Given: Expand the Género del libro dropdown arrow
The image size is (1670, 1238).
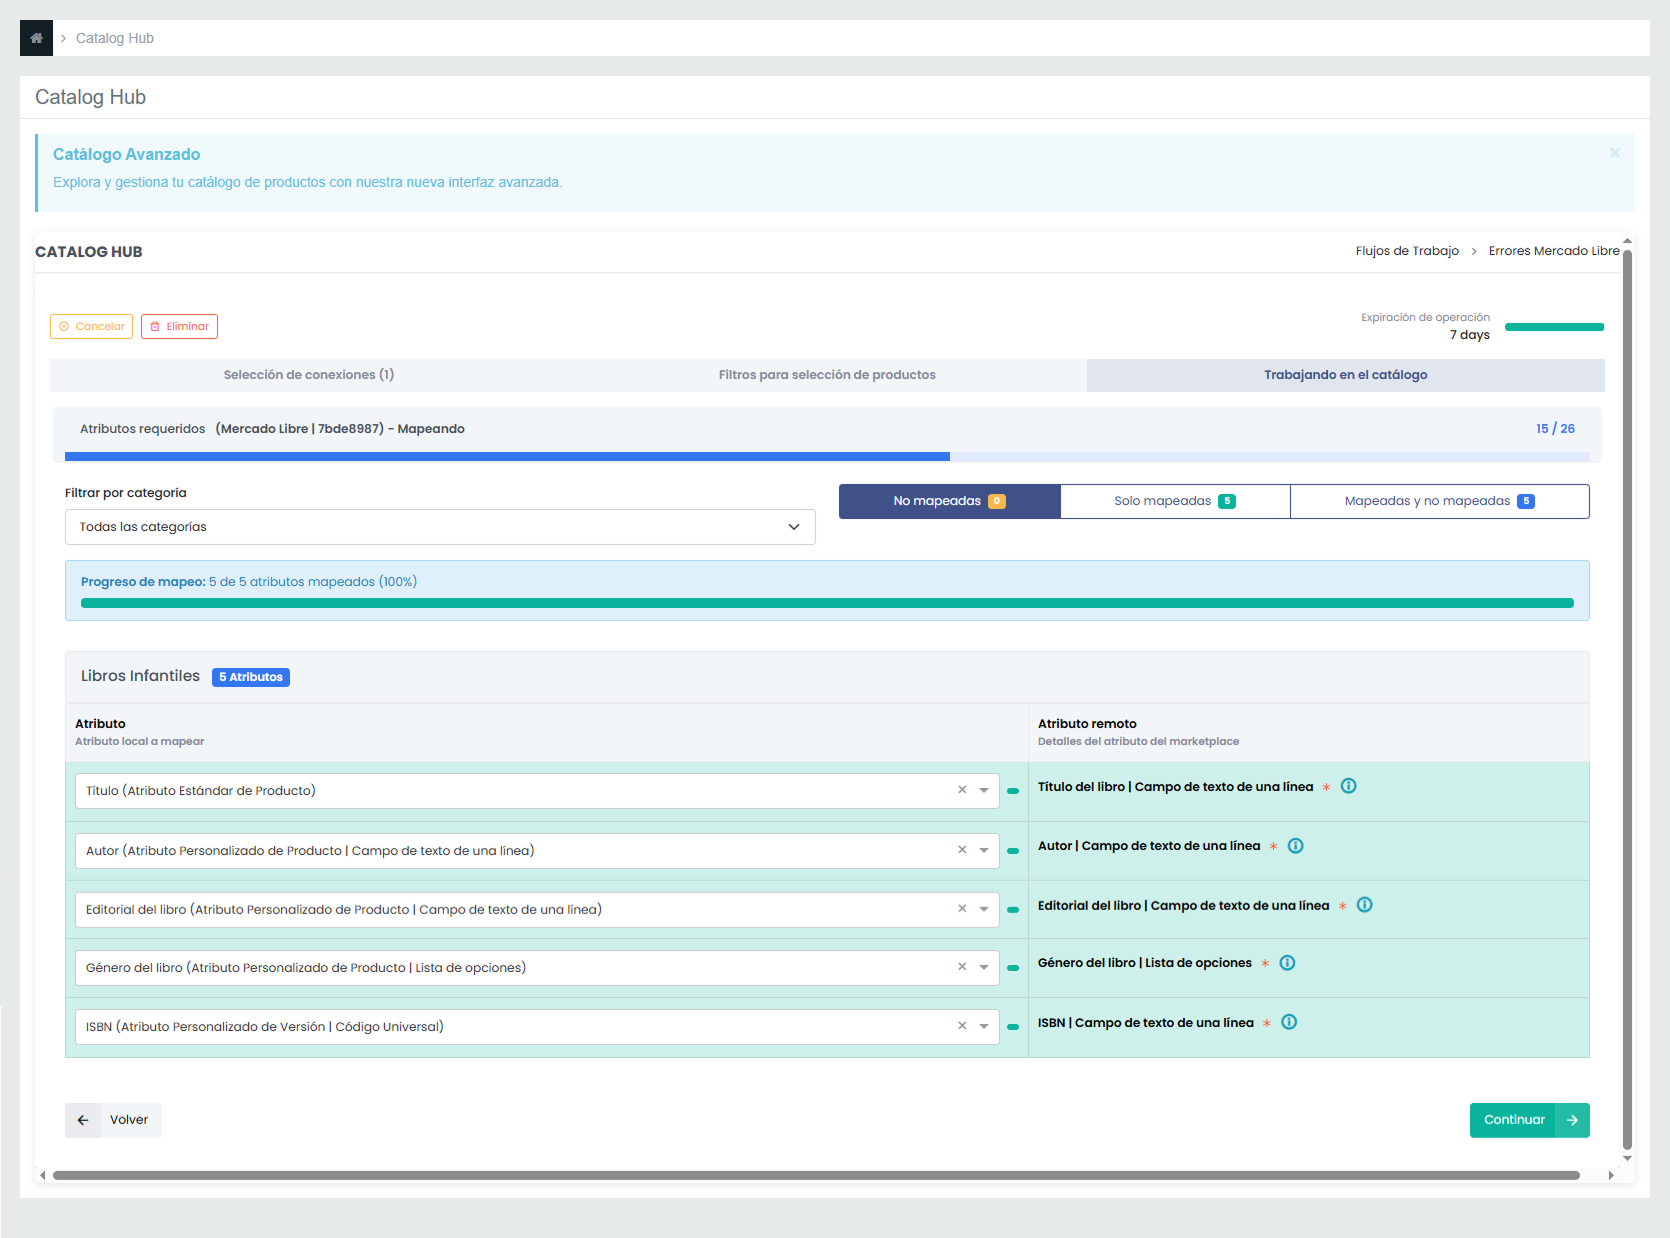Looking at the screenshot, I should tap(984, 968).
